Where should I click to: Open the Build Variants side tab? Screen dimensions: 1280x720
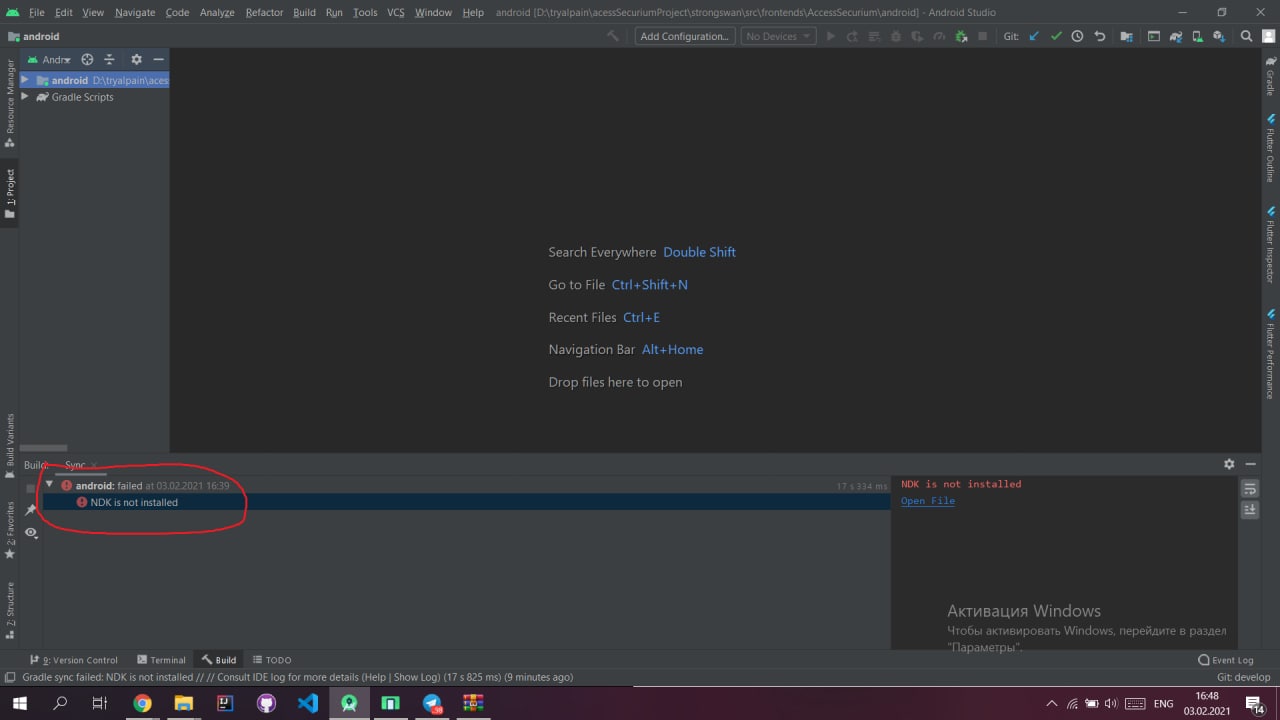pyautogui.click(x=10, y=444)
